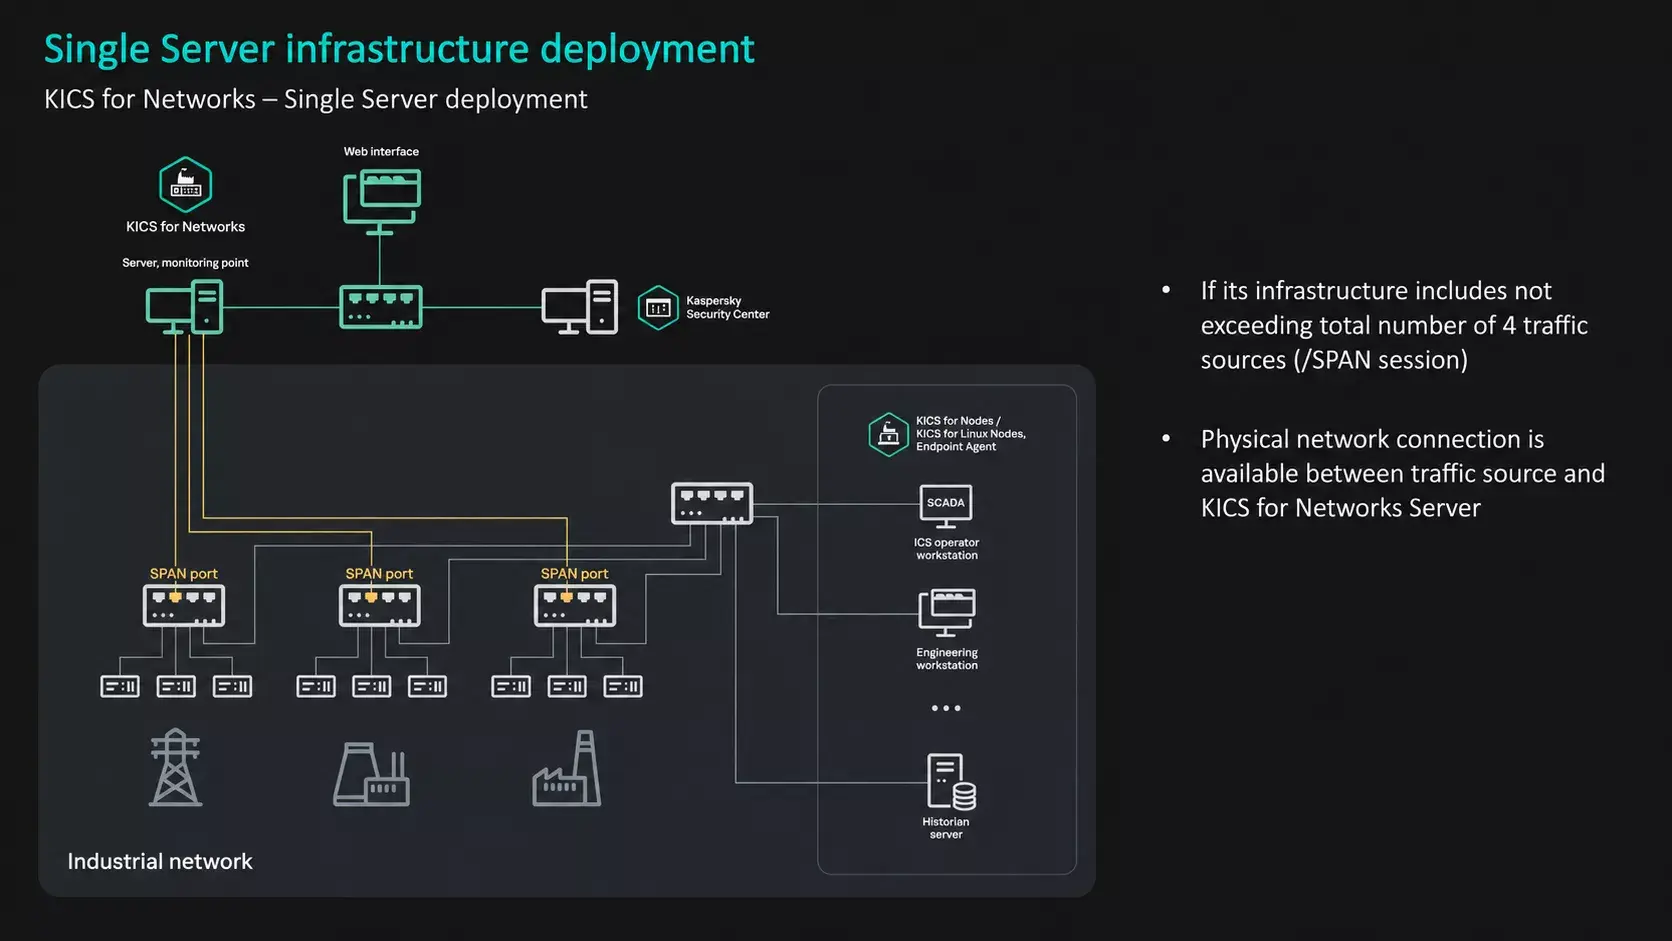The width and height of the screenshot is (1672, 941).
Task: Click the factory with chimney icon
Action: pyautogui.click(x=567, y=768)
